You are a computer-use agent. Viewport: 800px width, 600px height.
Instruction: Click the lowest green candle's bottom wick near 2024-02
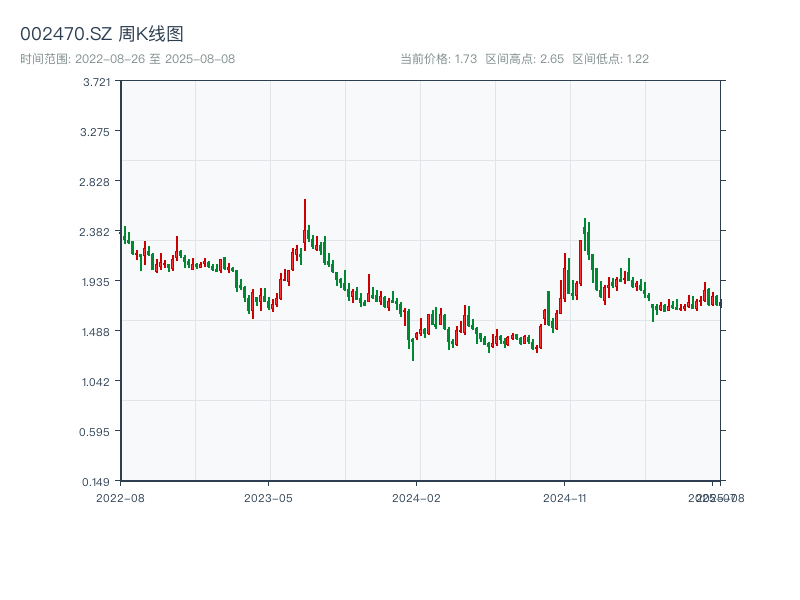click(x=413, y=359)
